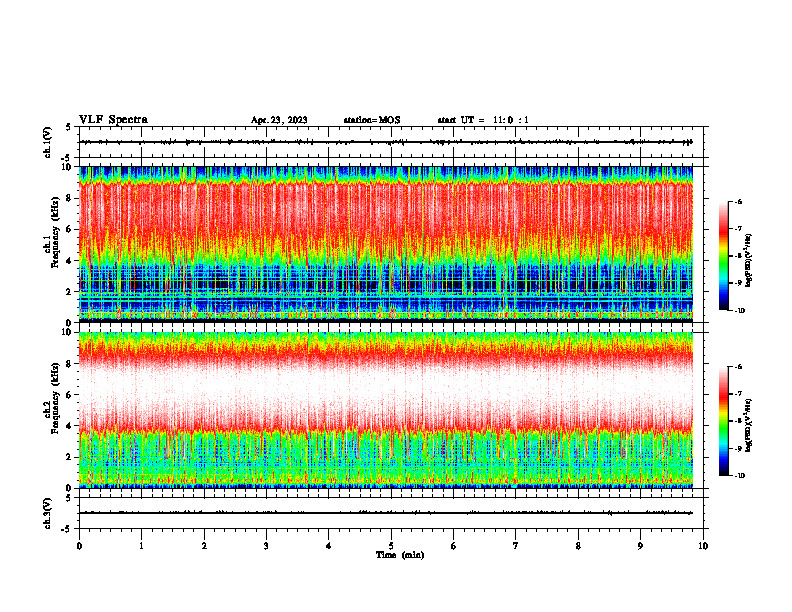Click the "station=MOS" header label
Screen dimensions: 792x612
point(372,120)
